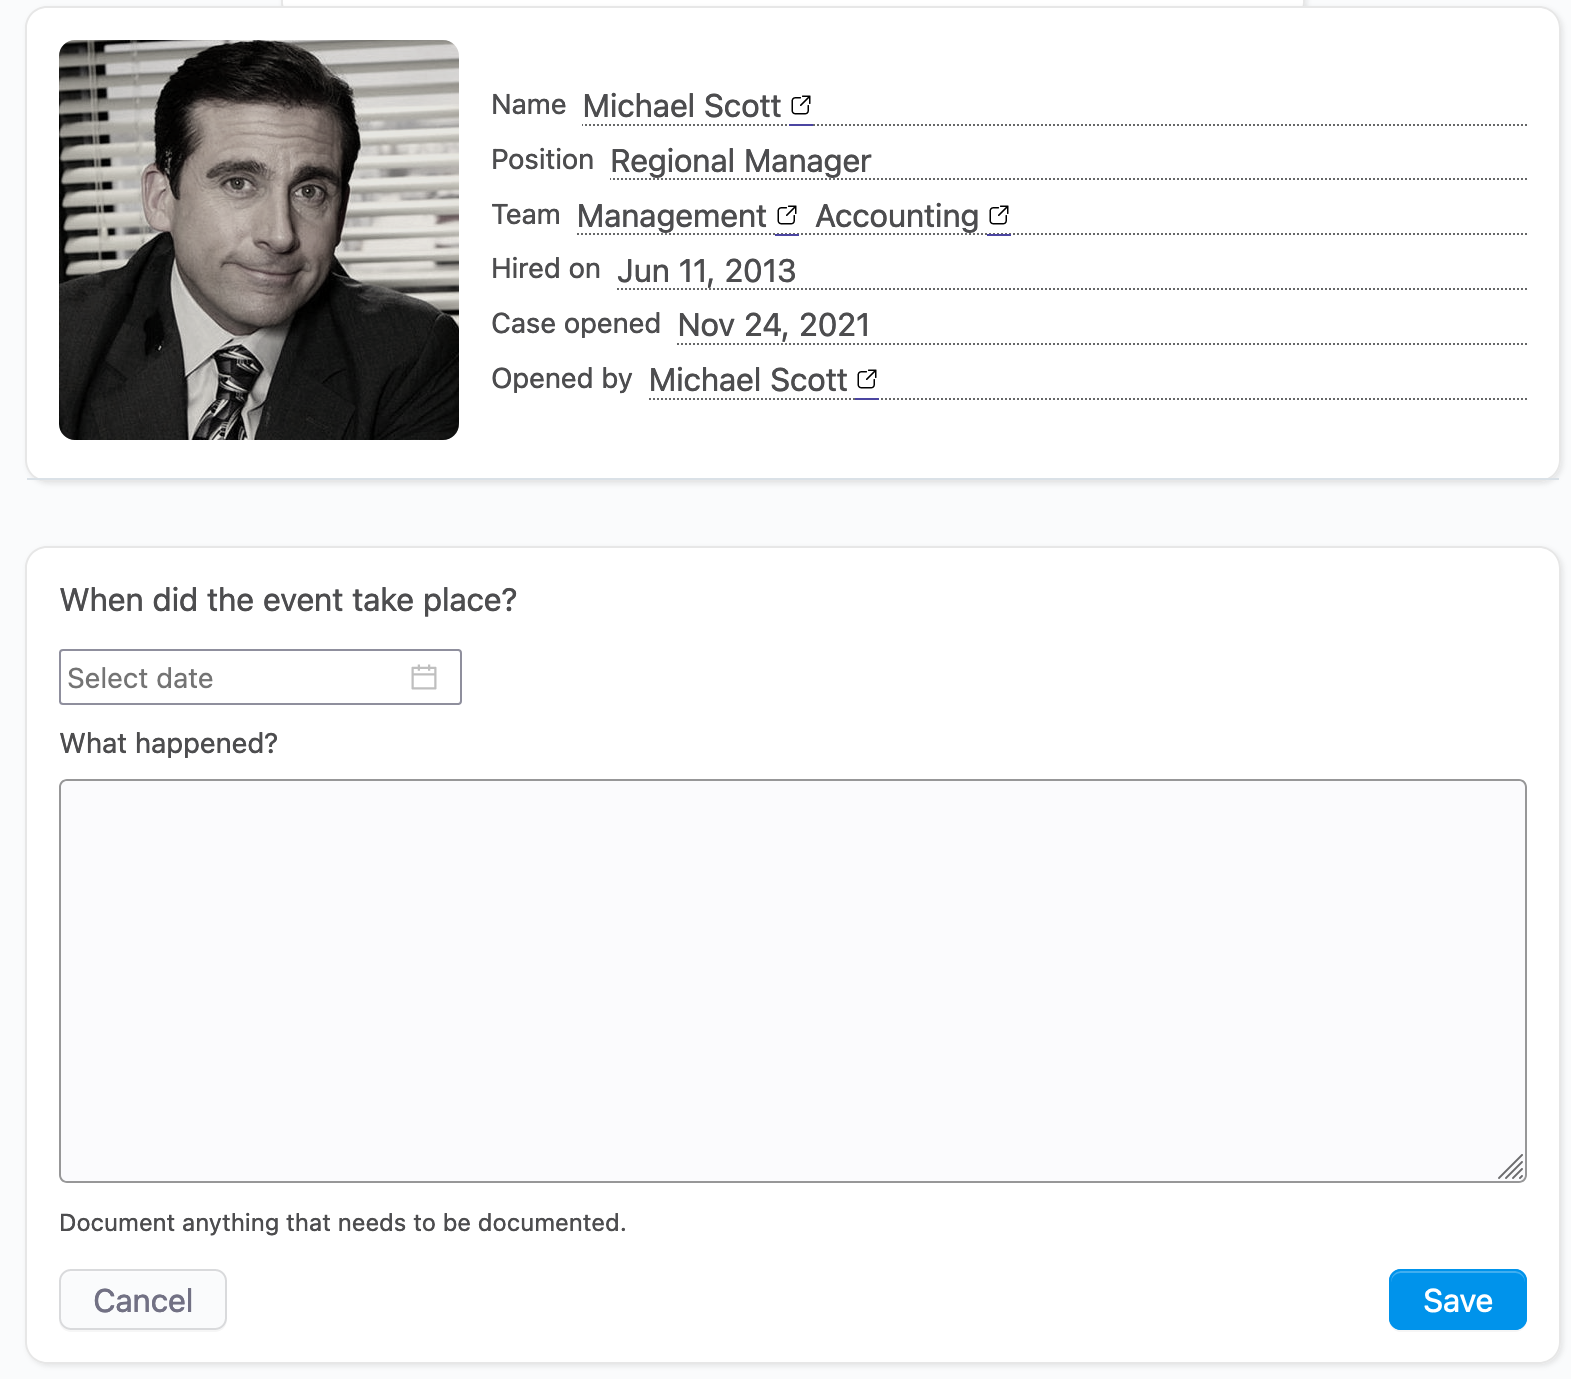This screenshot has width=1571, height=1379.
Task: Open the Management team link
Action: point(672,216)
